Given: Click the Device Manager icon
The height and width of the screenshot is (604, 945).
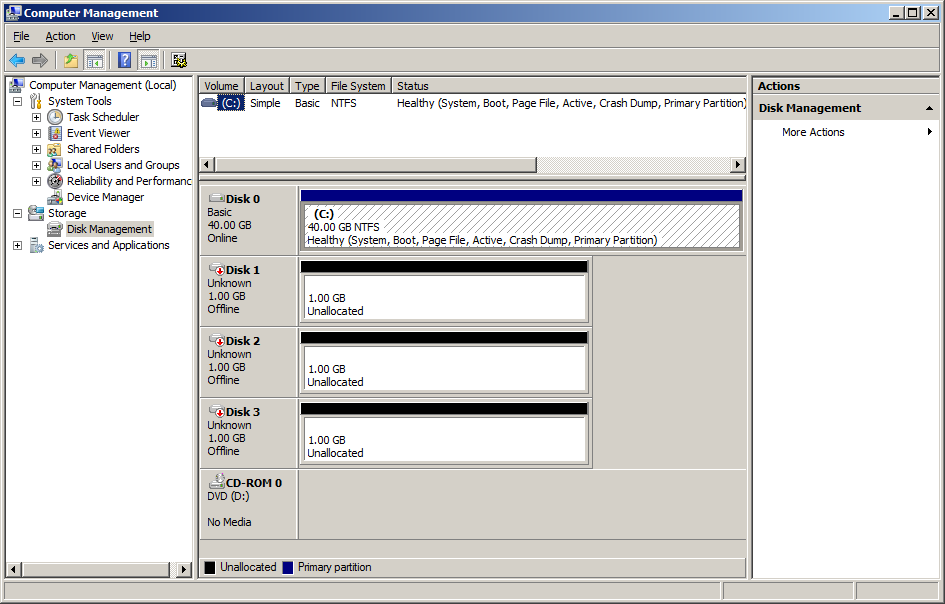Looking at the screenshot, I should (55, 197).
